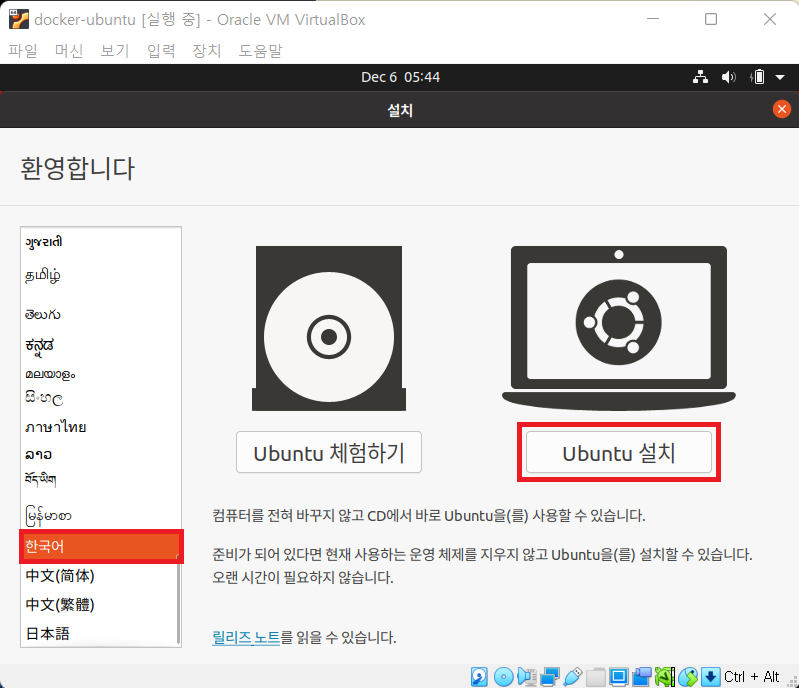
Task: Select தமிழ் in the language list
Action: point(100,276)
